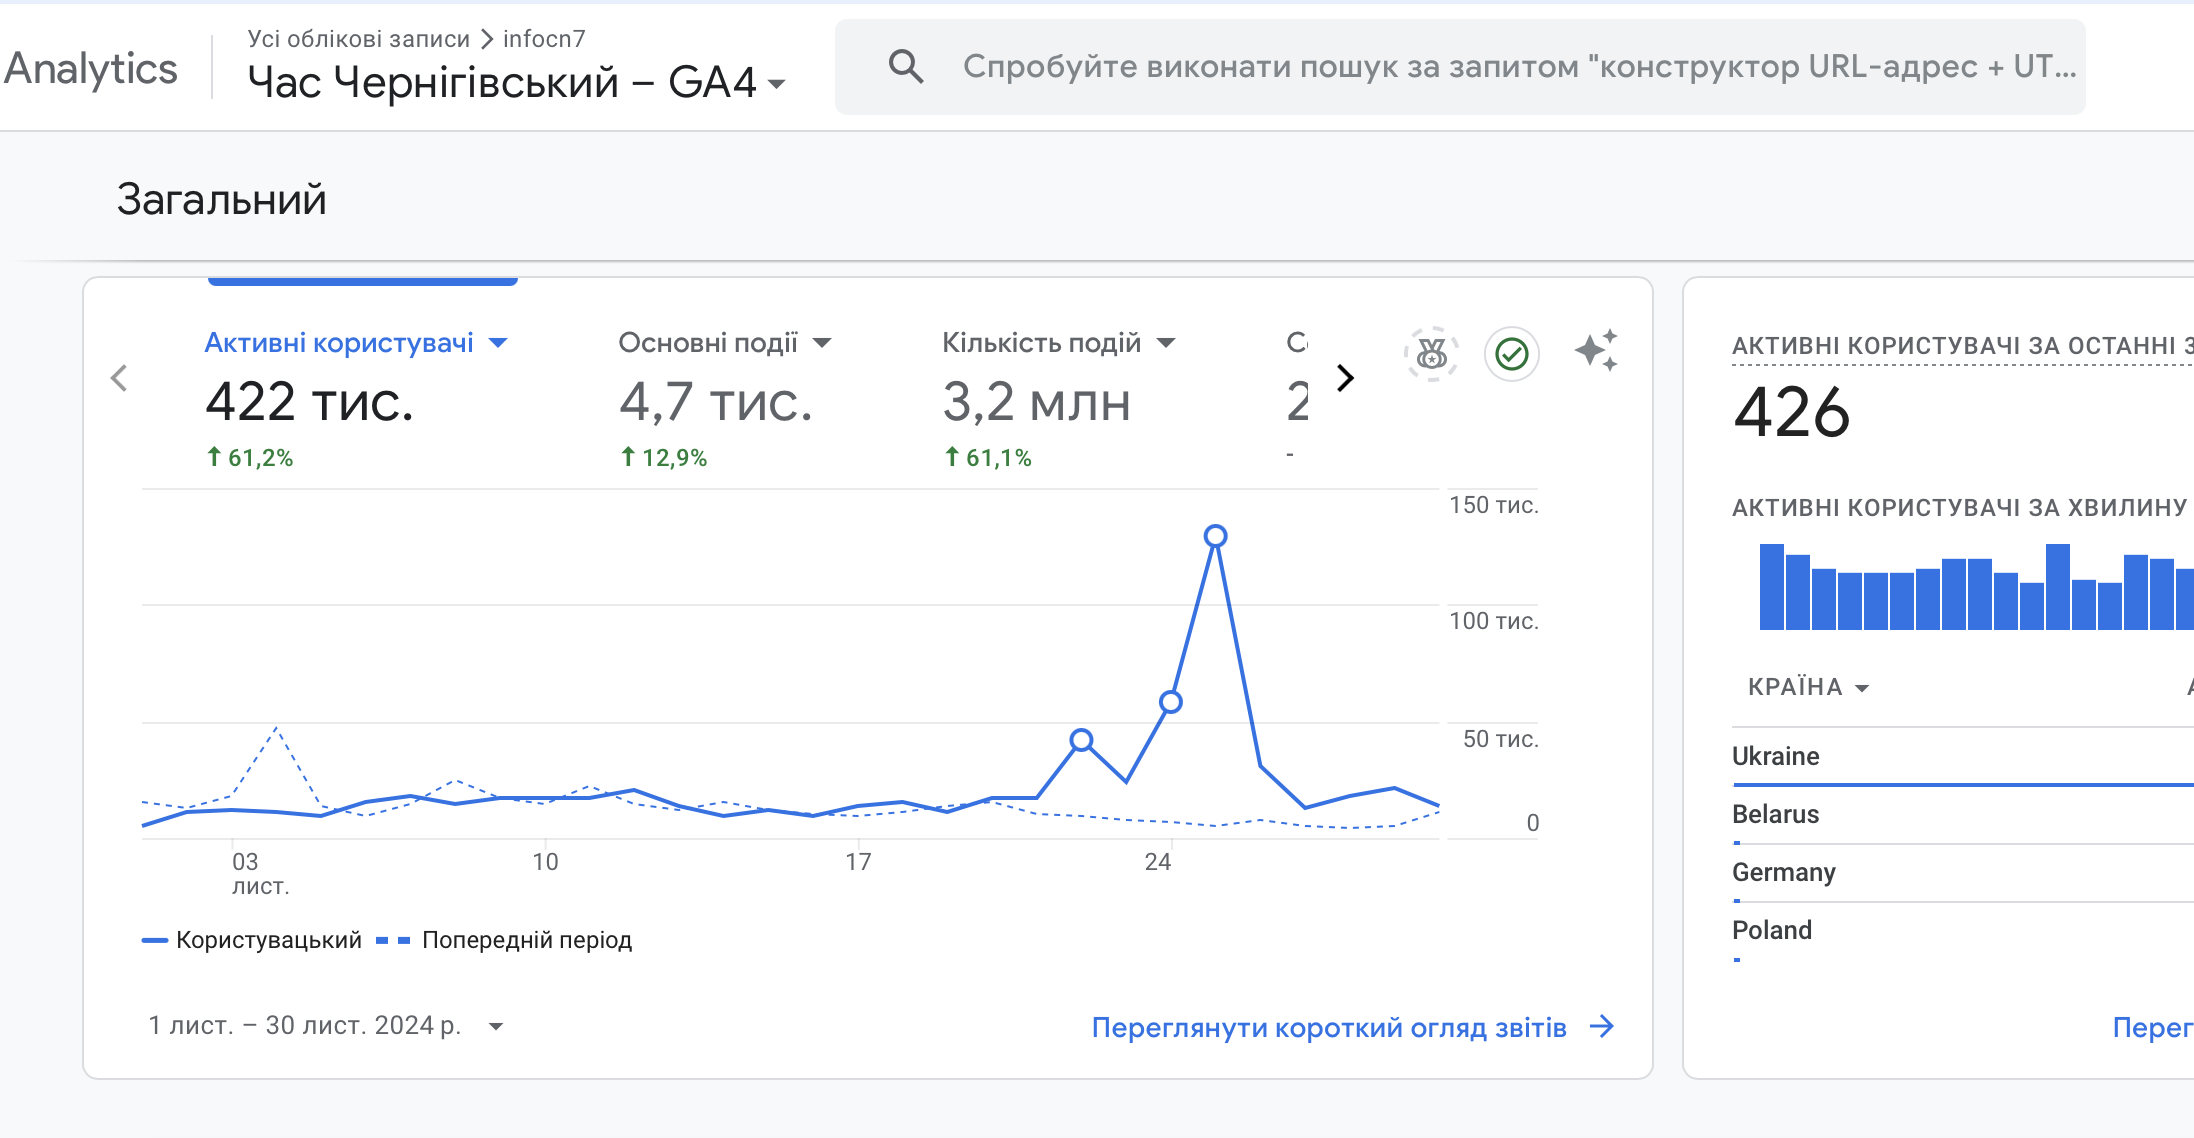Click the Analytics logo text
The width and height of the screenshot is (2194, 1138).
click(x=91, y=68)
